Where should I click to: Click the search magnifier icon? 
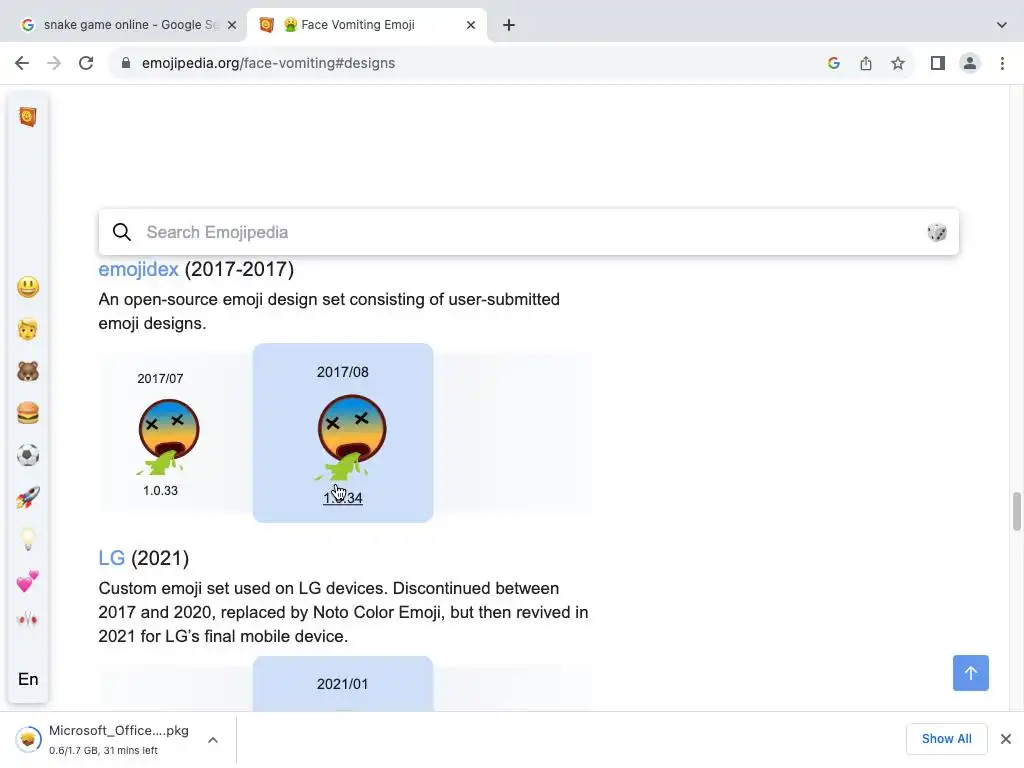point(121,232)
